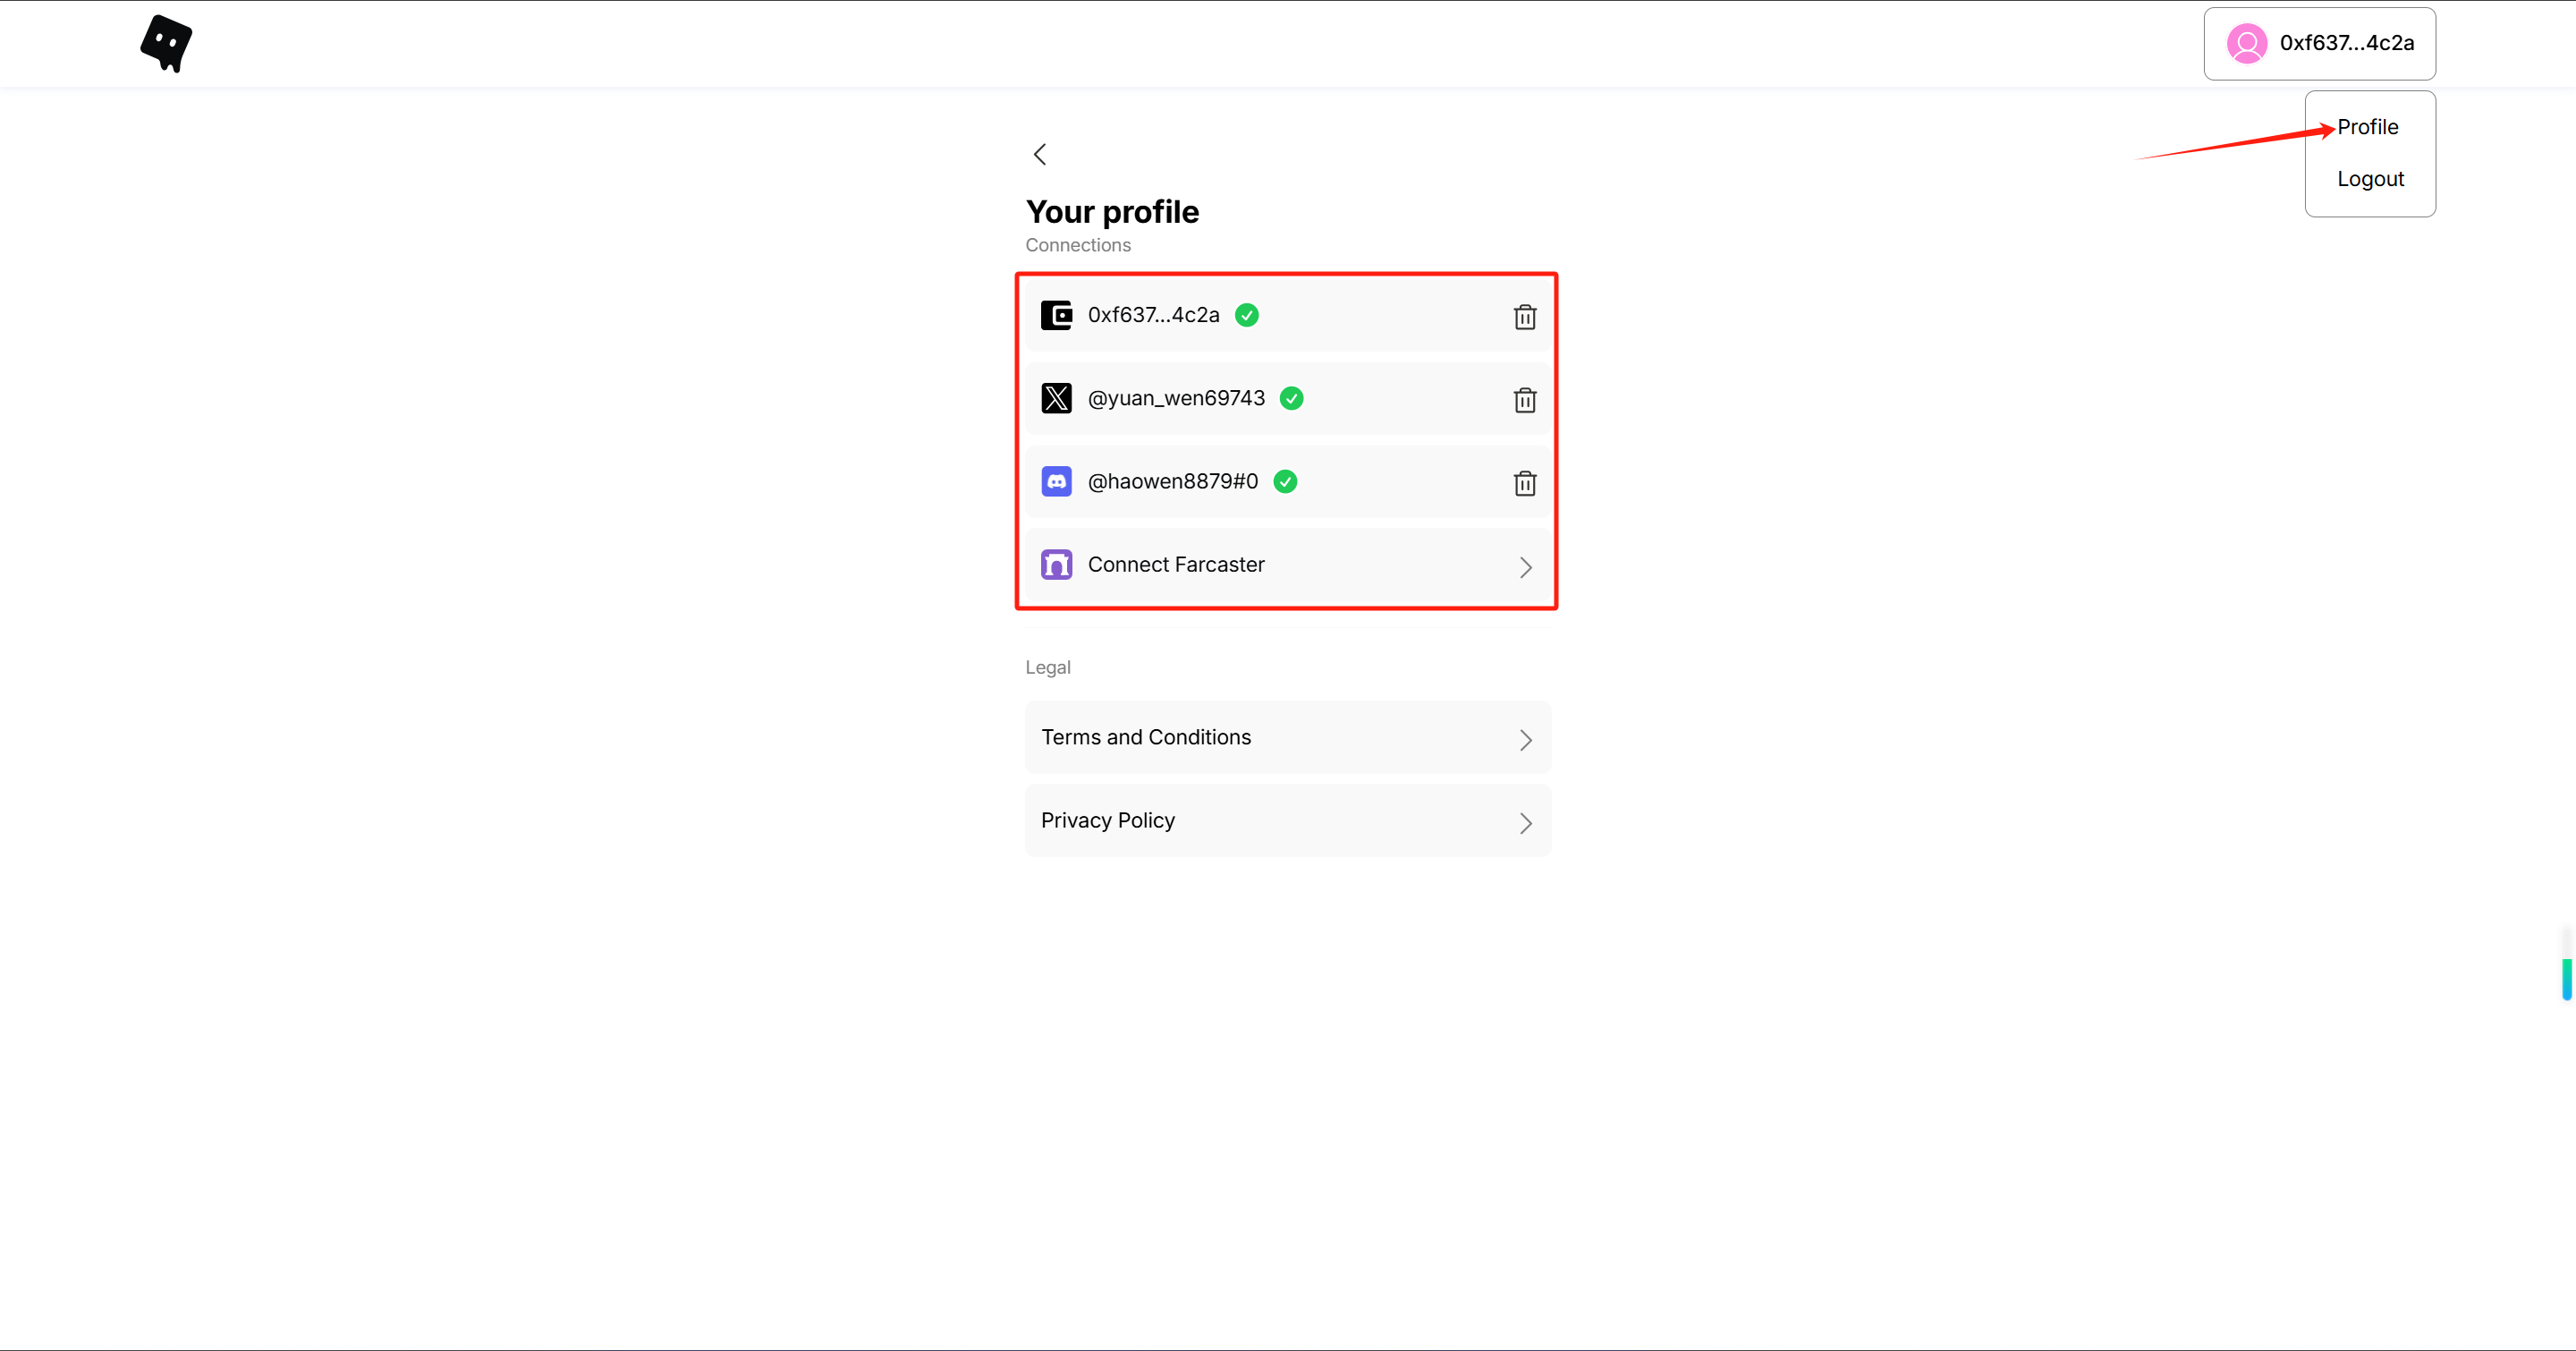Screen dimensions: 2576x1351
Task: Click the chevron on Privacy Policy row
Action: 1525,823
